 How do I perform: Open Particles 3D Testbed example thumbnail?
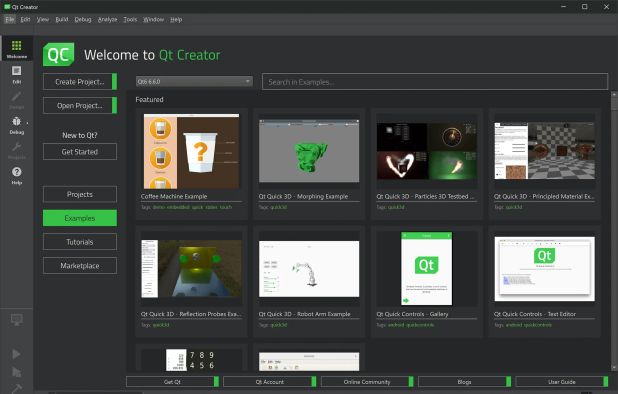point(426,151)
